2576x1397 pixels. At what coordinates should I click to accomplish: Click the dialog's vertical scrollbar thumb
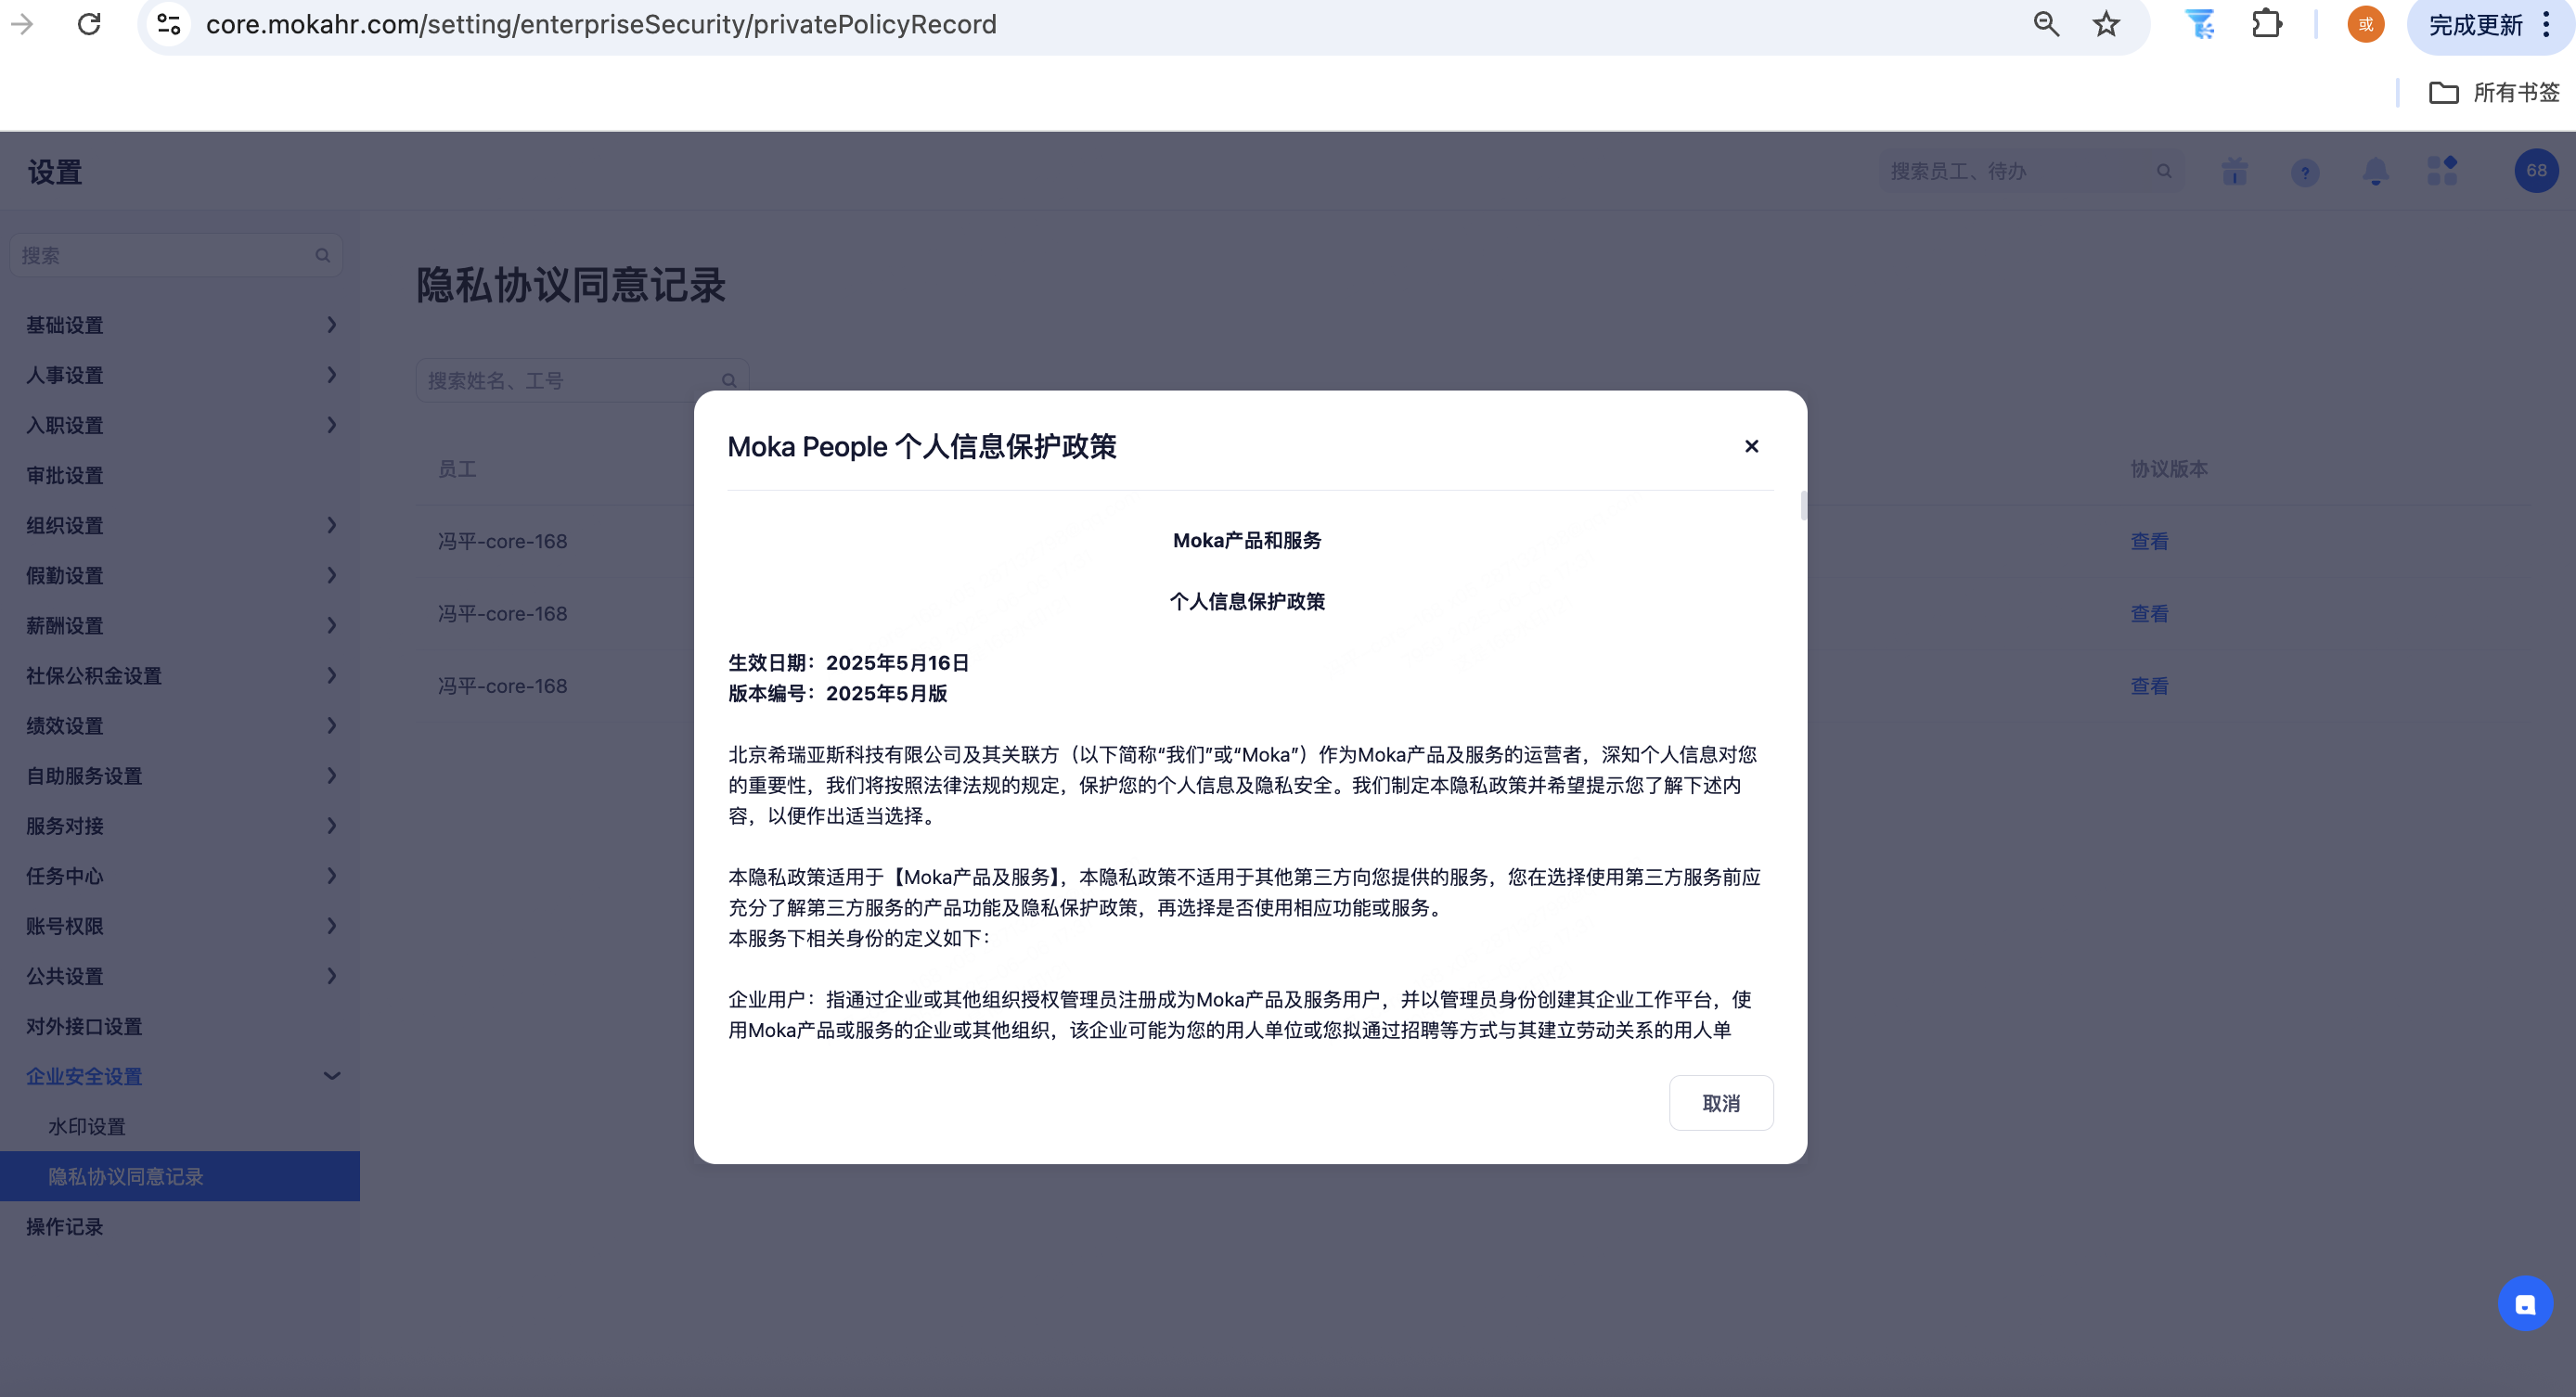(x=1803, y=505)
